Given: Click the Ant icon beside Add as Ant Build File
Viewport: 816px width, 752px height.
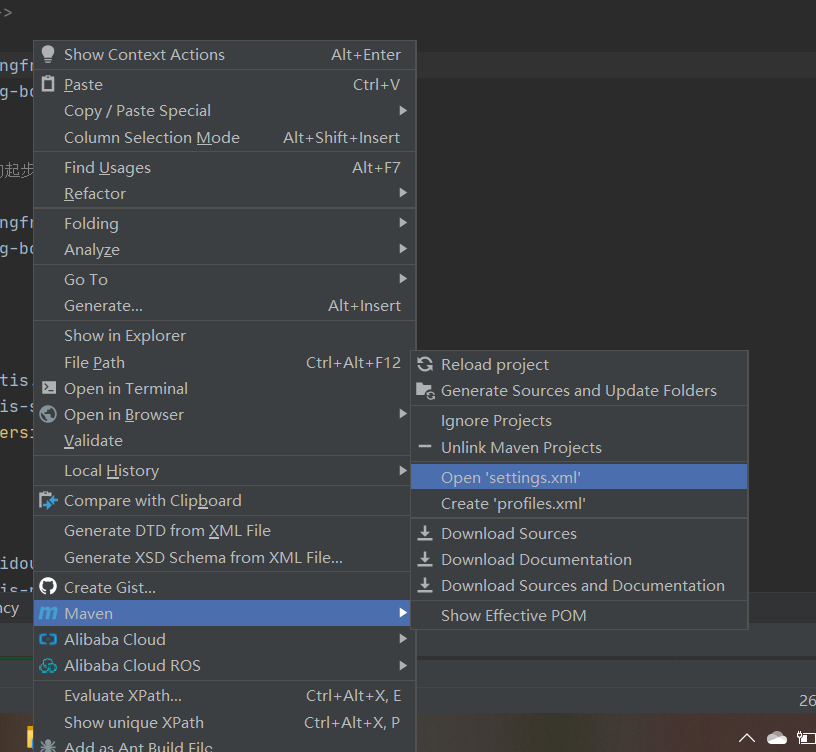Looking at the screenshot, I should [x=48, y=746].
